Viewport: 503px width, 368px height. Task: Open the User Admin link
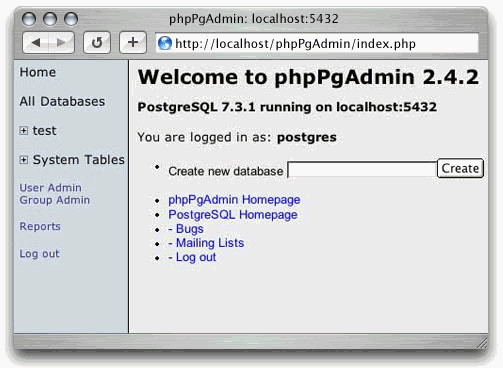click(50, 188)
